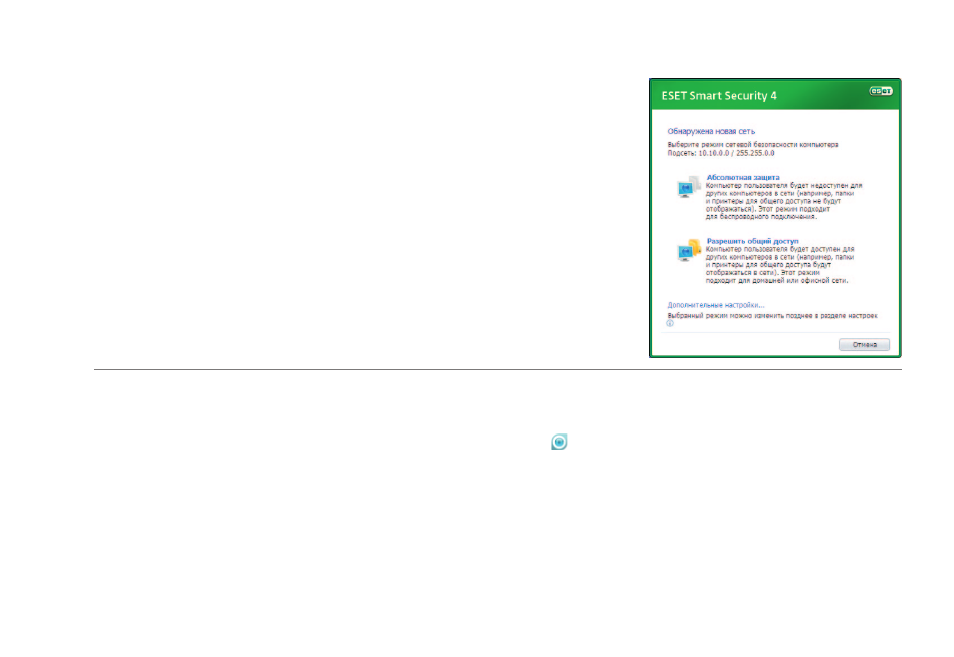The height and width of the screenshot is (657, 954).
Task: Click the text Выберите режим сетевой безопасности компьютера
Action: 753,145
